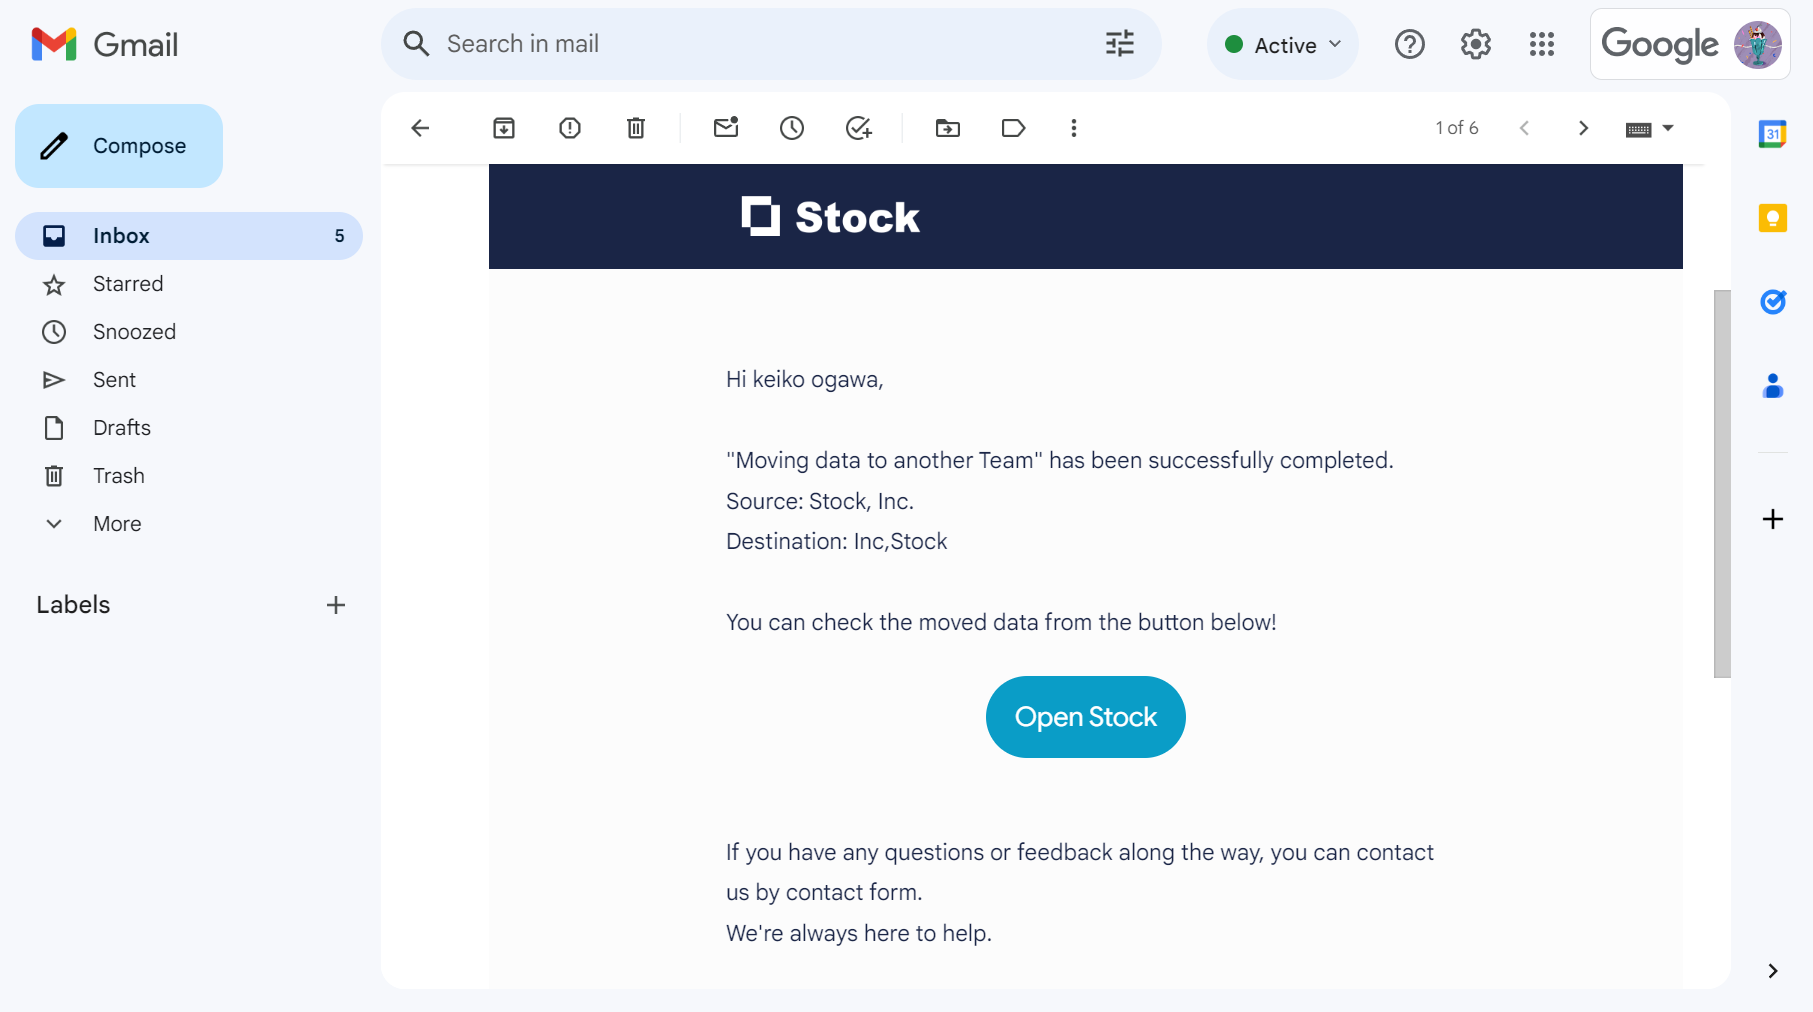Viewport: 1813px width, 1012px height.
Task: Switch to the Starred folder
Action: click(128, 284)
